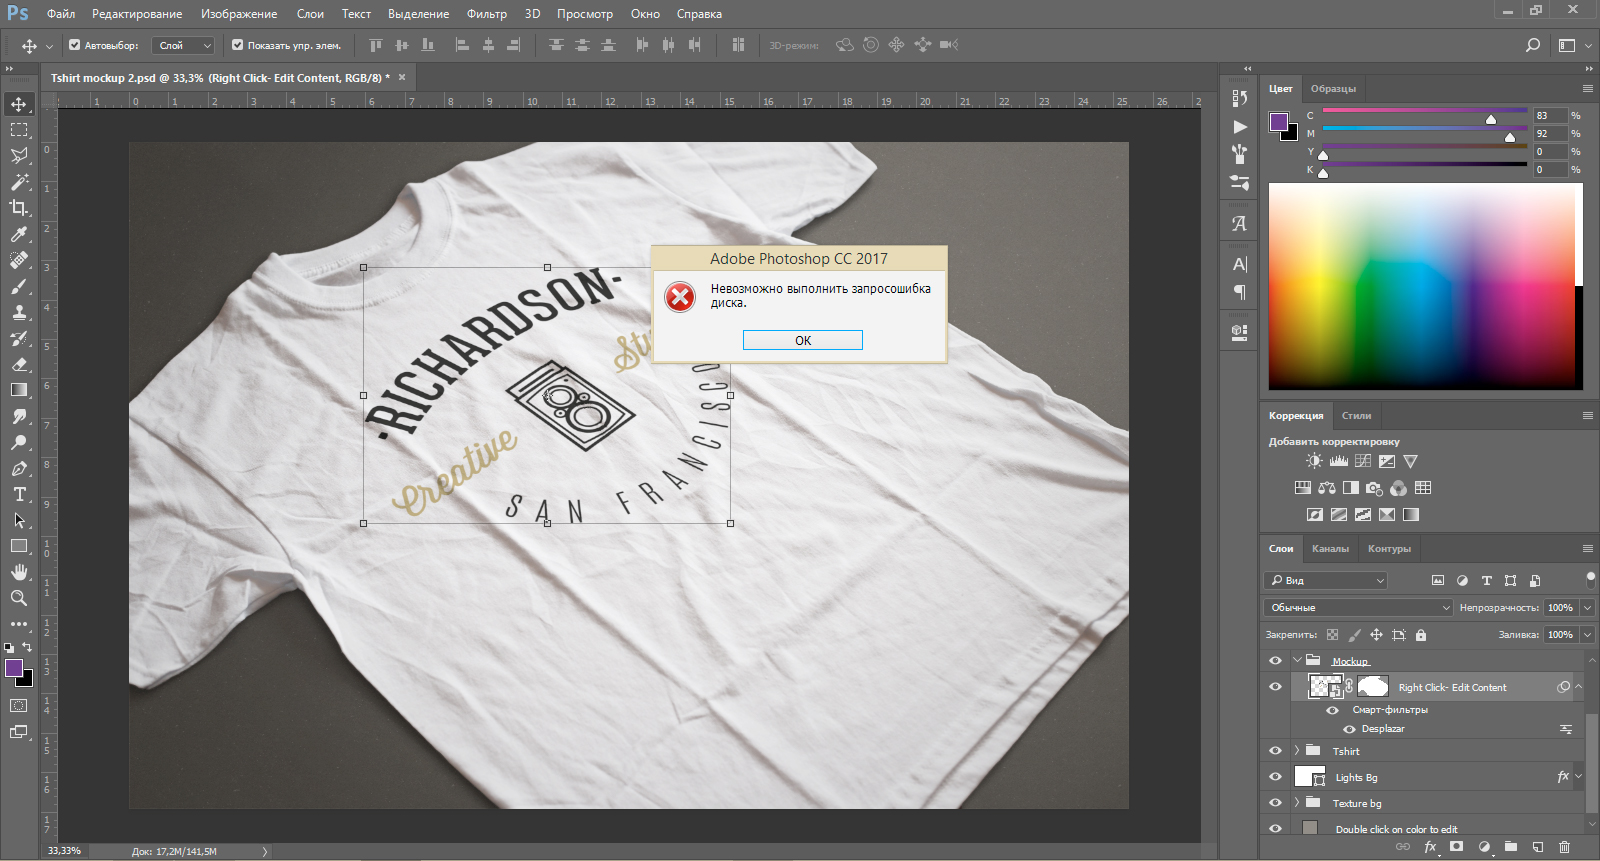Expand Lights Bg layer effects arrow
Screen dimensions: 1600x861
coord(1579,777)
